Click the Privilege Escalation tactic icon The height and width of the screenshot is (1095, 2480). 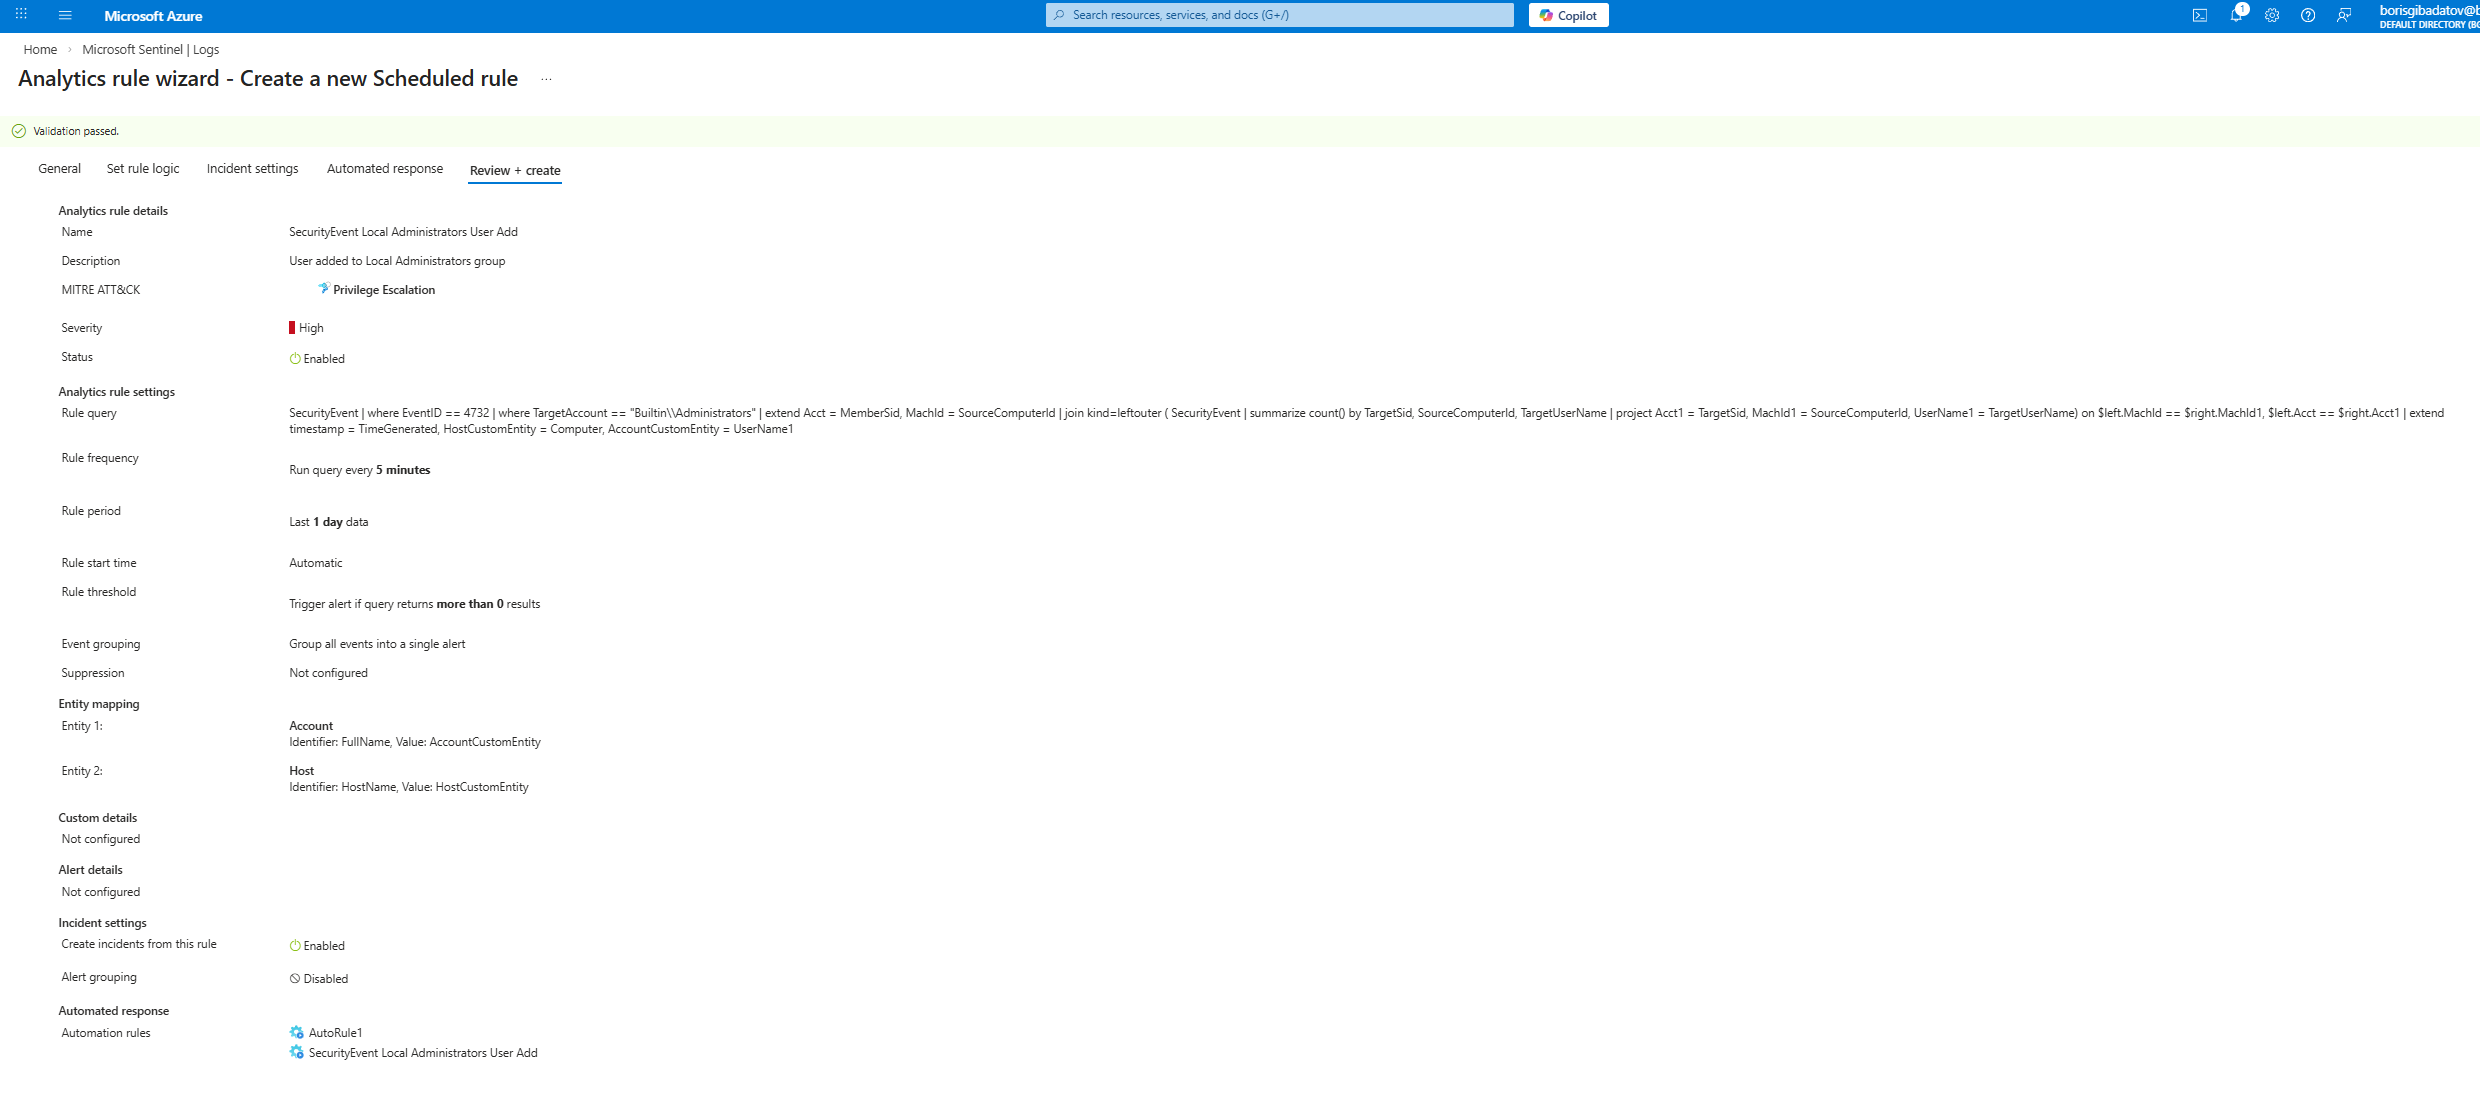323,289
